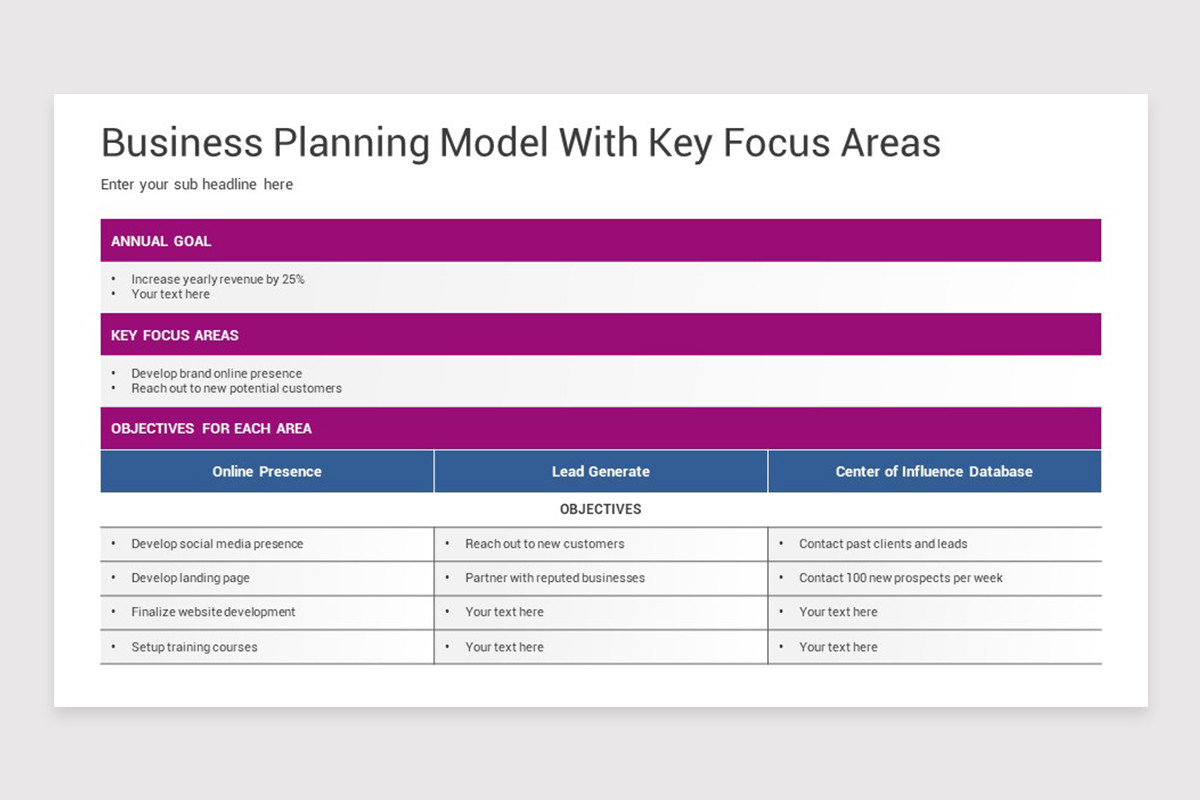The height and width of the screenshot is (800, 1200).
Task: Click the 'Contact 100 new prospects per week' cell
Action: [x=935, y=578]
